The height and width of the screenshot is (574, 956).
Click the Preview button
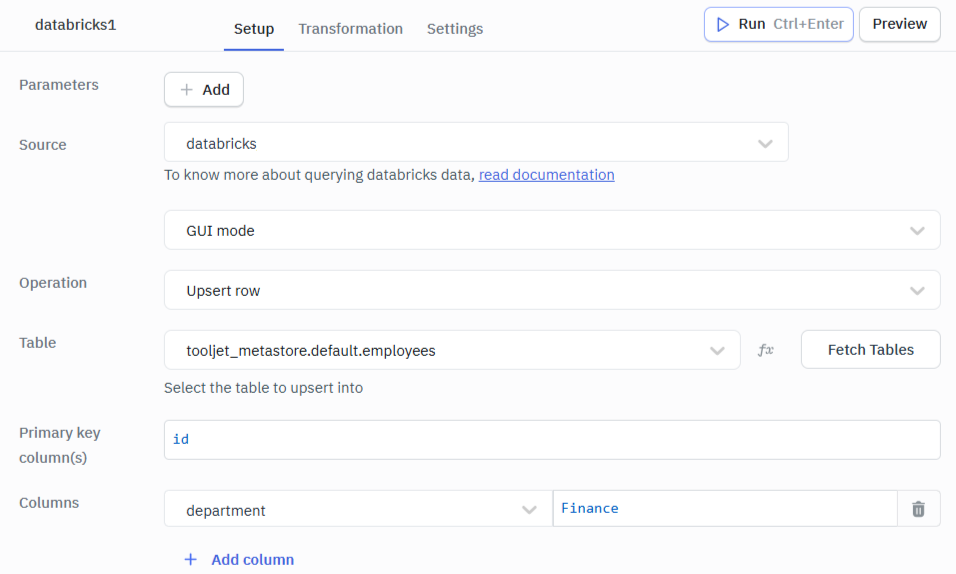pyautogui.click(x=899, y=24)
